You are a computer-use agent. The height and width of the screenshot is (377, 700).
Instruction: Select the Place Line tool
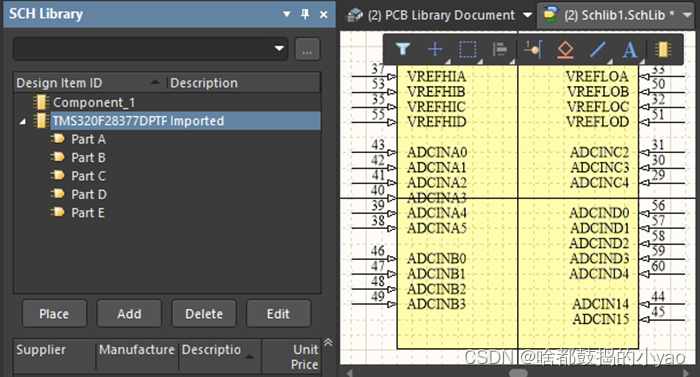pyautogui.click(x=597, y=49)
